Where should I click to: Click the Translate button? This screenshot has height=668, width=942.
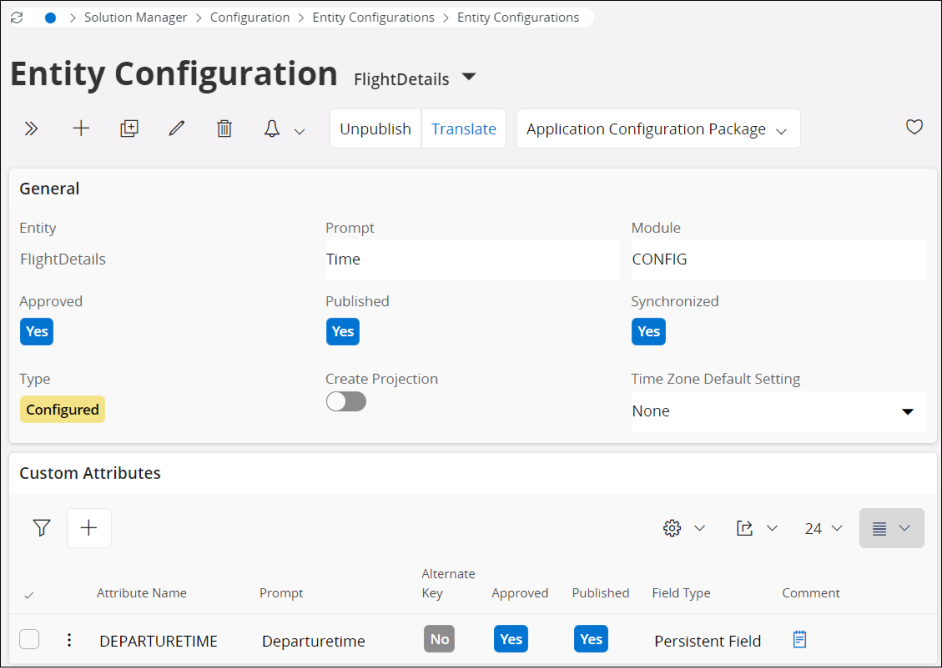pyautogui.click(x=464, y=129)
